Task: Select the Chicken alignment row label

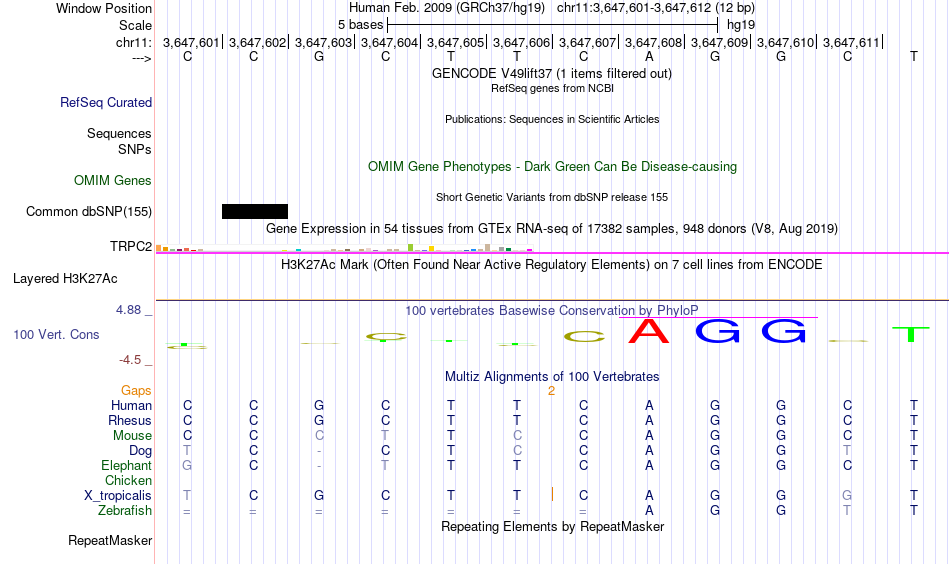Action: (x=128, y=480)
